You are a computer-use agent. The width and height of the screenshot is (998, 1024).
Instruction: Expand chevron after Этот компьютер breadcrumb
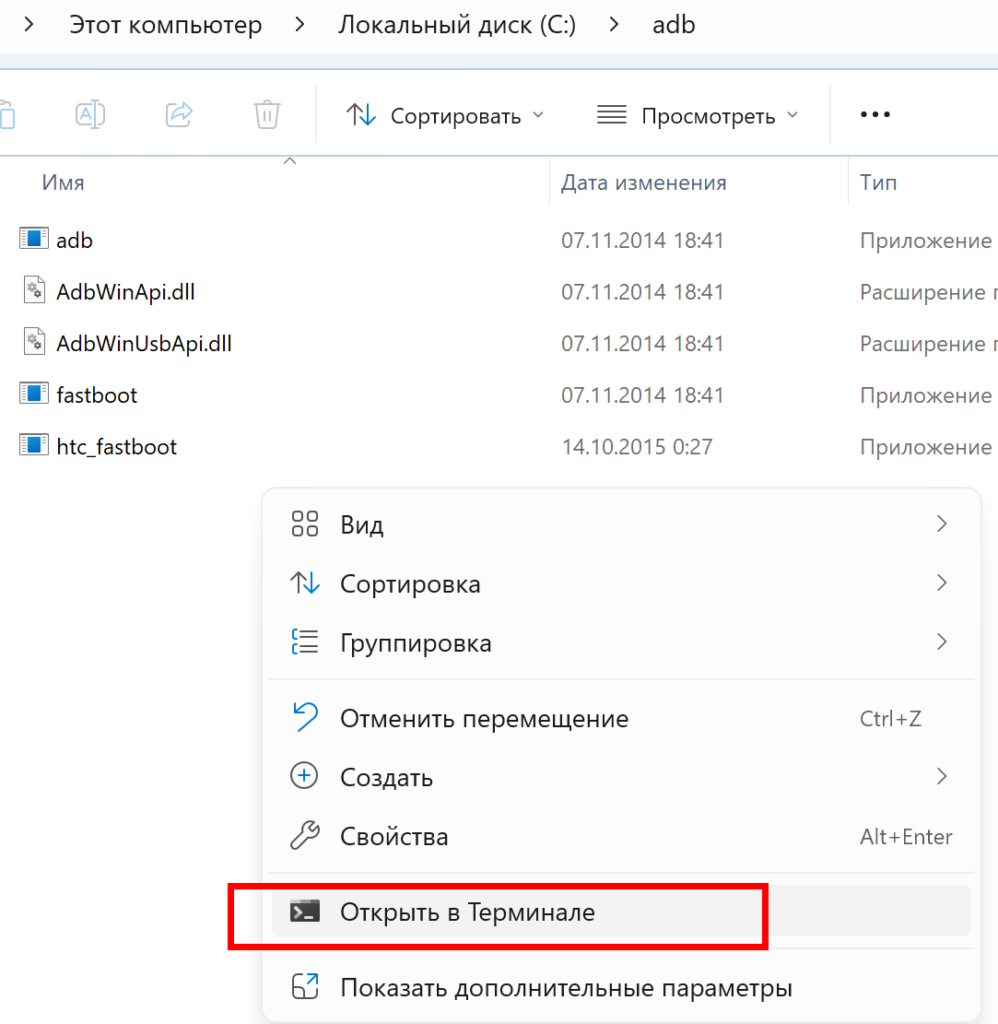[300, 25]
